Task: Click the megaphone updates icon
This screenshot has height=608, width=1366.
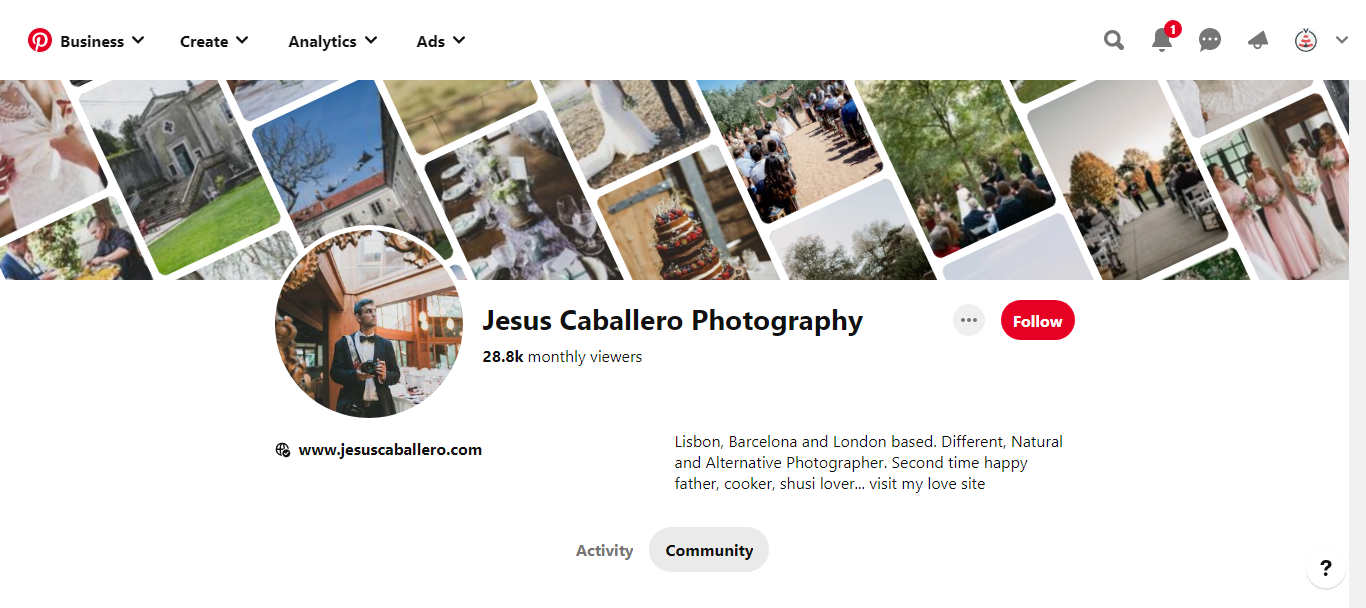Action: [1258, 41]
